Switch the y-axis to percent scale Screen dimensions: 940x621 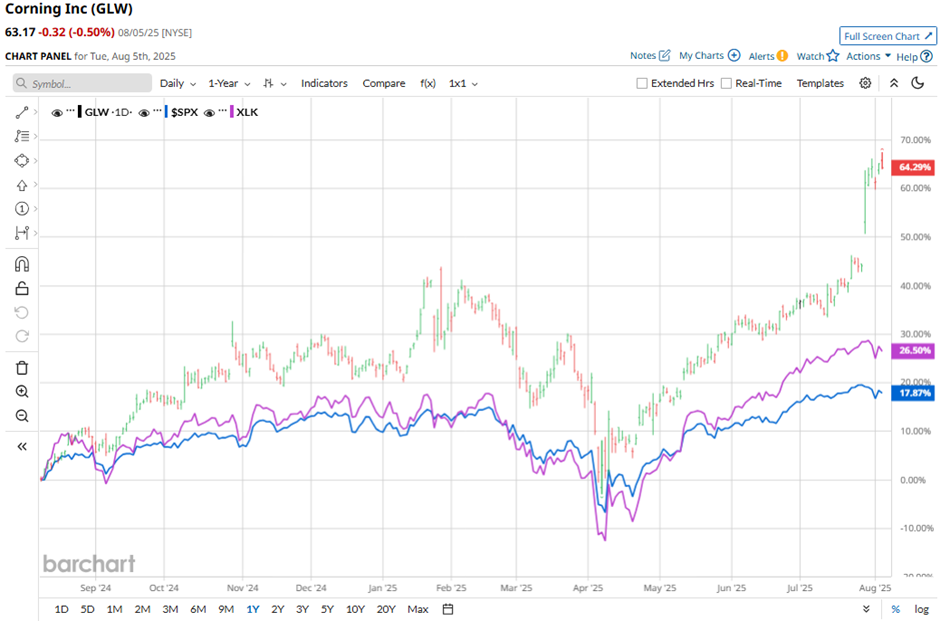tap(895, 609)
